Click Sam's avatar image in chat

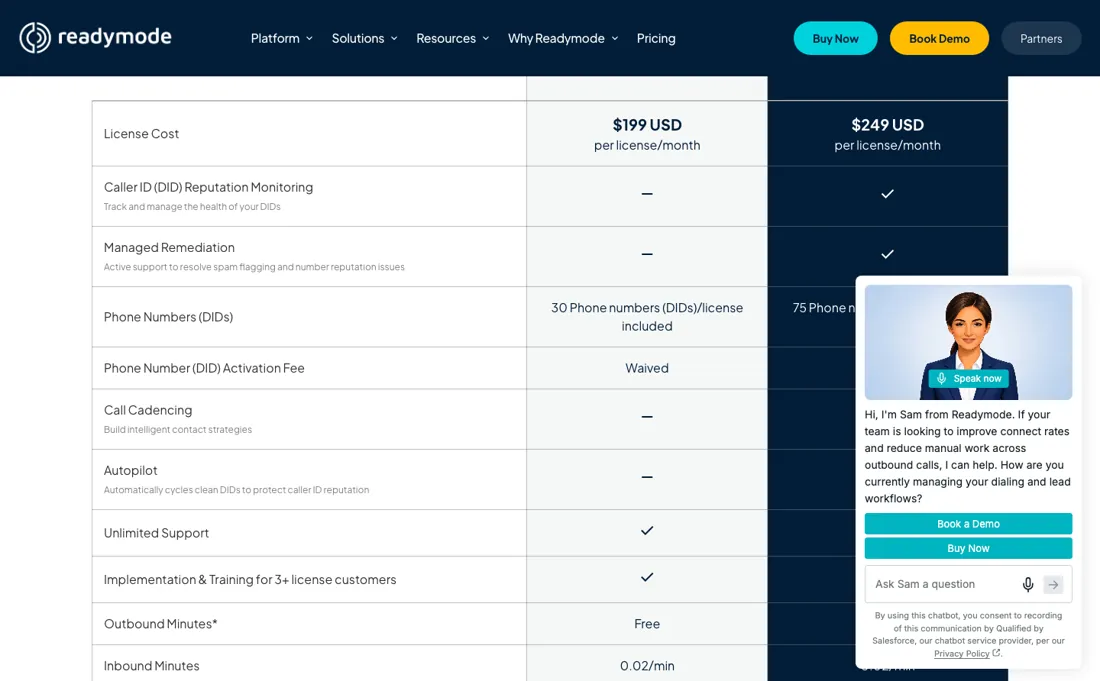pyautogui.click(x=968, y=342)
